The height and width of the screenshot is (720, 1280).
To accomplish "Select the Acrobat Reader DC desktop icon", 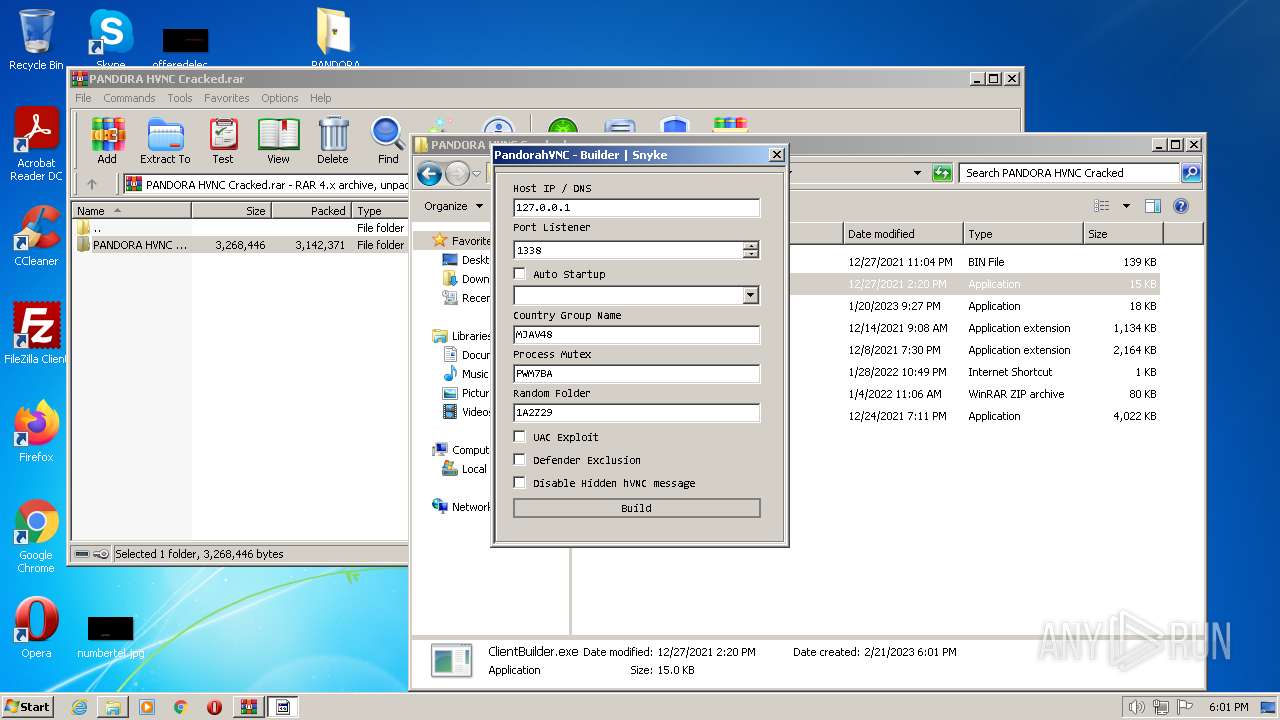I will point(36,145).
